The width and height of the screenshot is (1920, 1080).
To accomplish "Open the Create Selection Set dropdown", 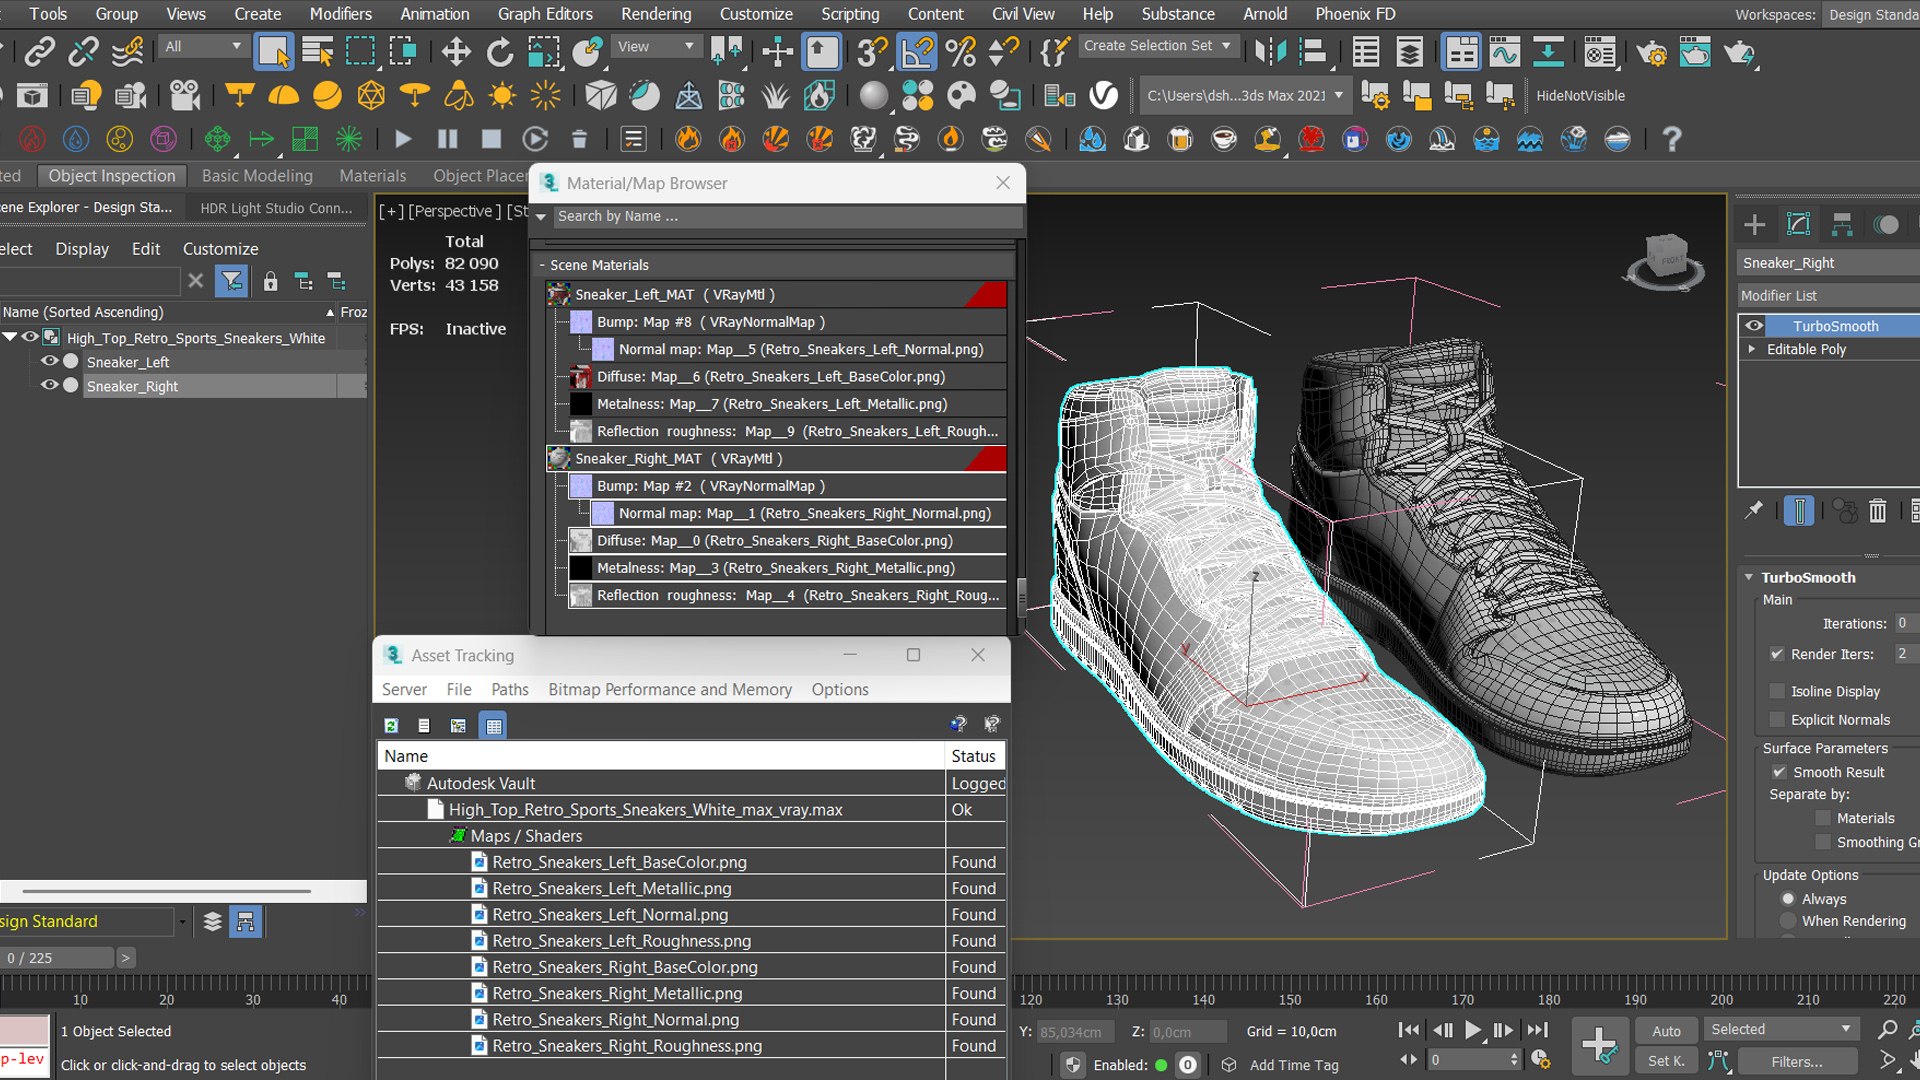I will coord(1158,46).
